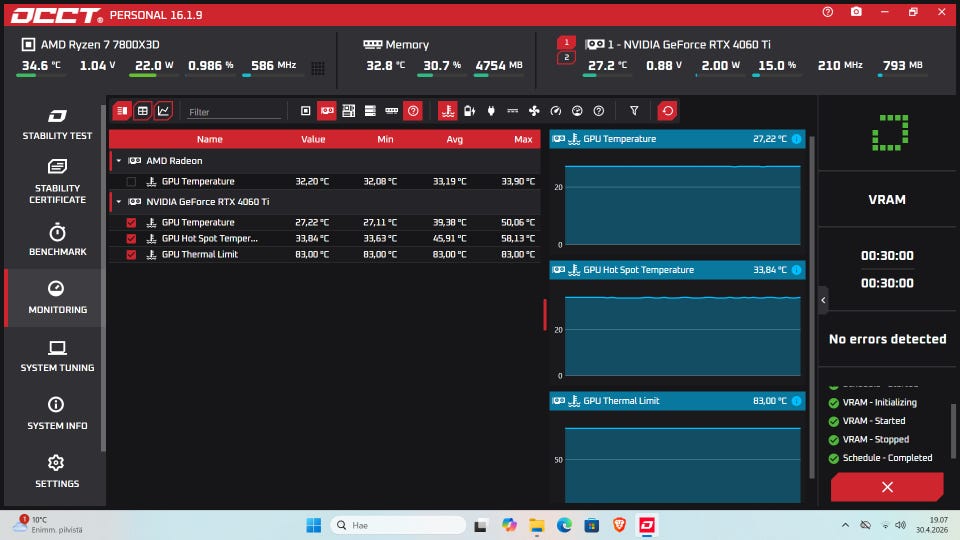
Task: Open the OCCT help icon
Action: 828,12
